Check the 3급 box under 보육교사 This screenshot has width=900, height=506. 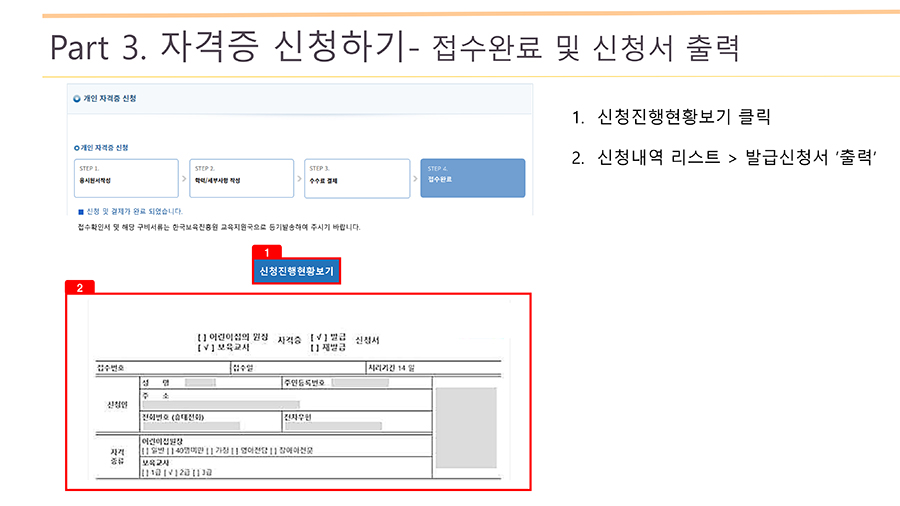click(196, 473)
